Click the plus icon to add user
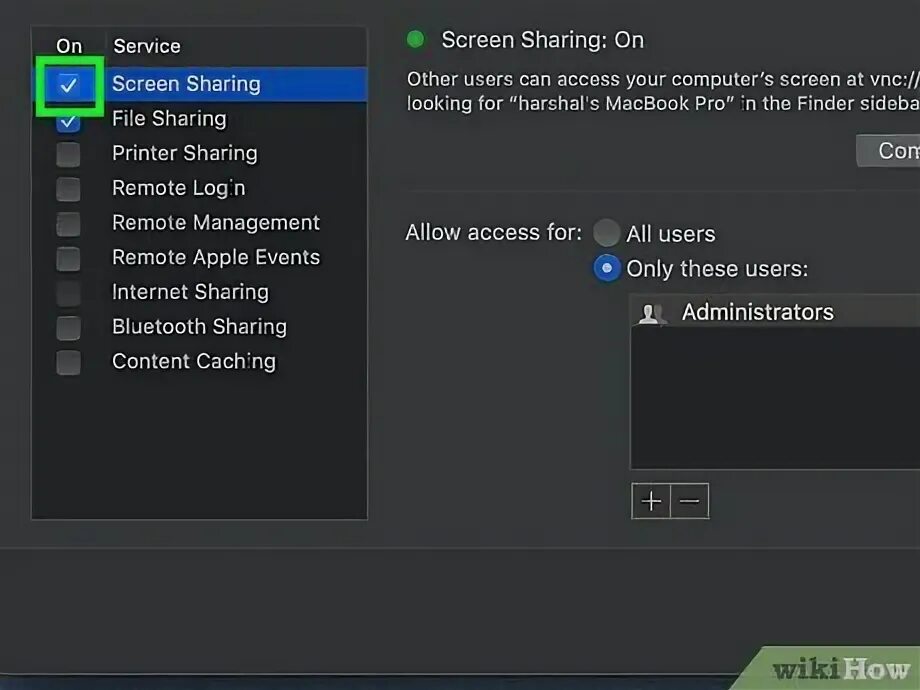 [x=651, y=501]
